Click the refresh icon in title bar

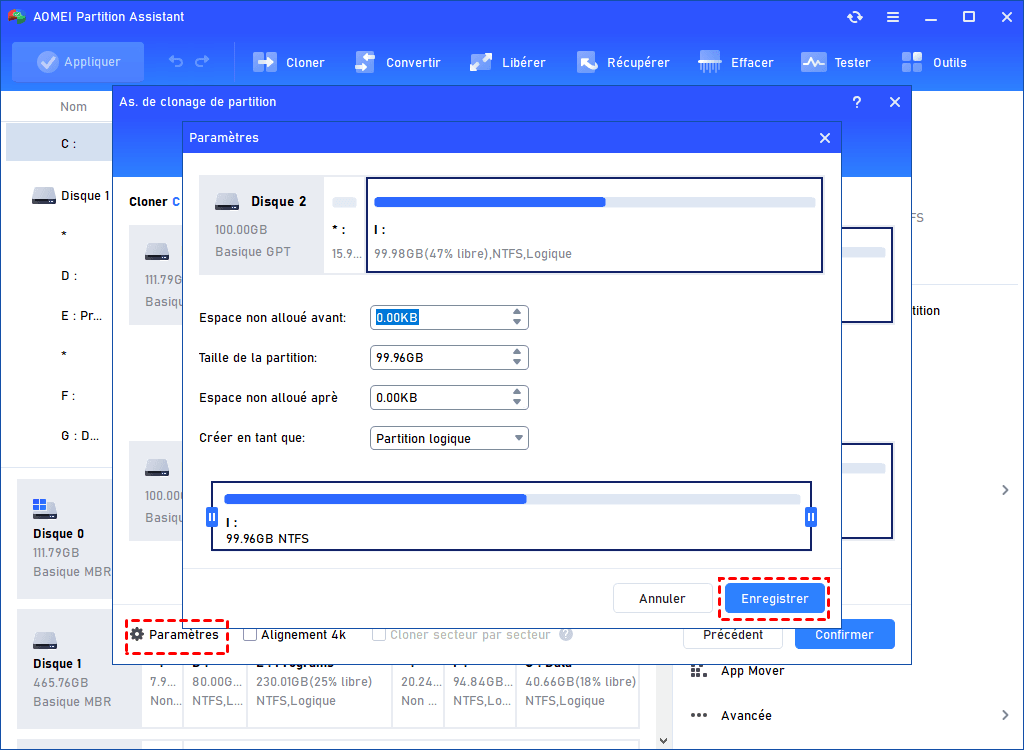click(855, 17)
